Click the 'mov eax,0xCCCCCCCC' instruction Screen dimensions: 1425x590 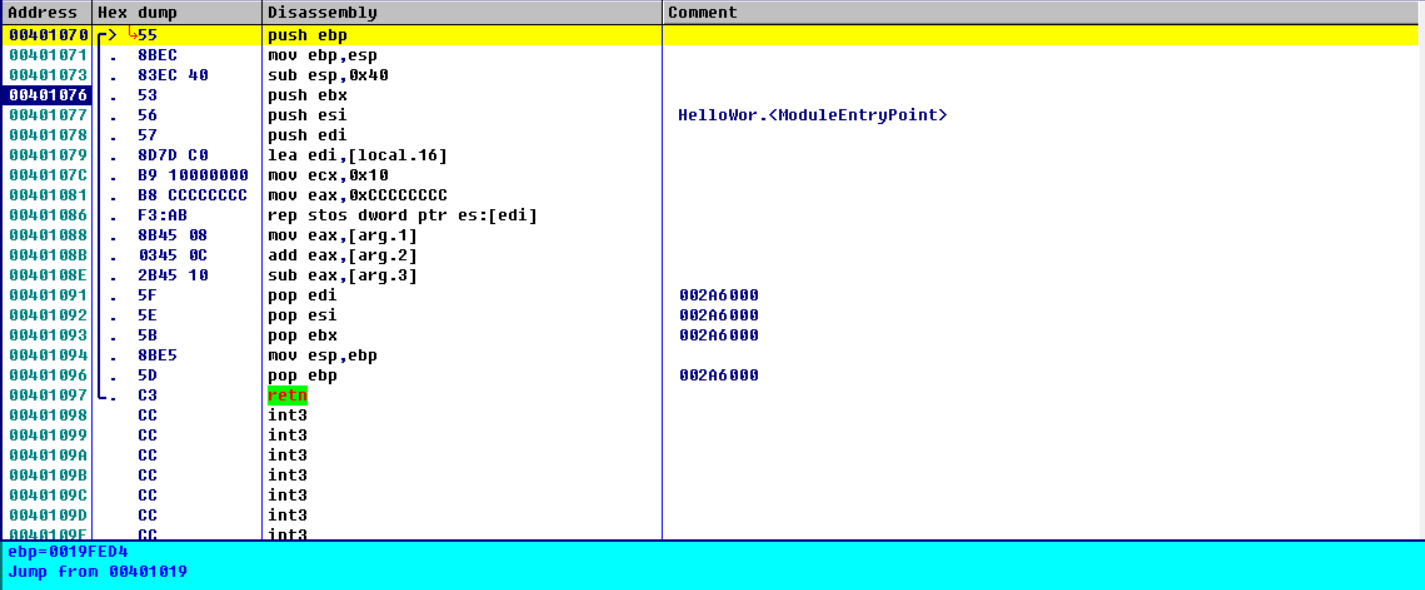[x=357, y=195]
